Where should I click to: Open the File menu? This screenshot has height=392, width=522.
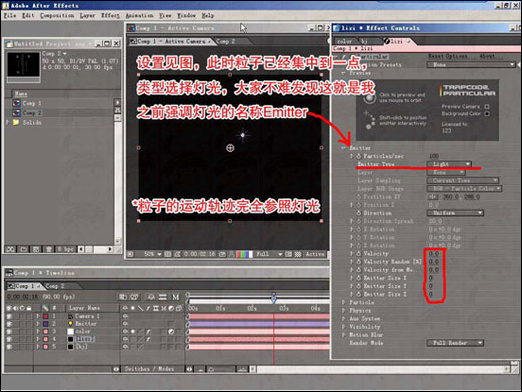[x=10, y=15]
